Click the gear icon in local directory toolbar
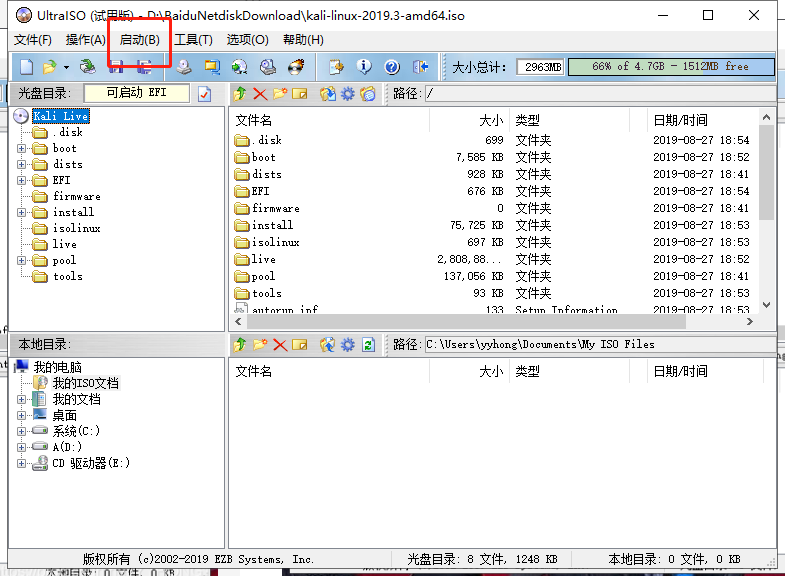The image size is (785, 576). [347, 344]
